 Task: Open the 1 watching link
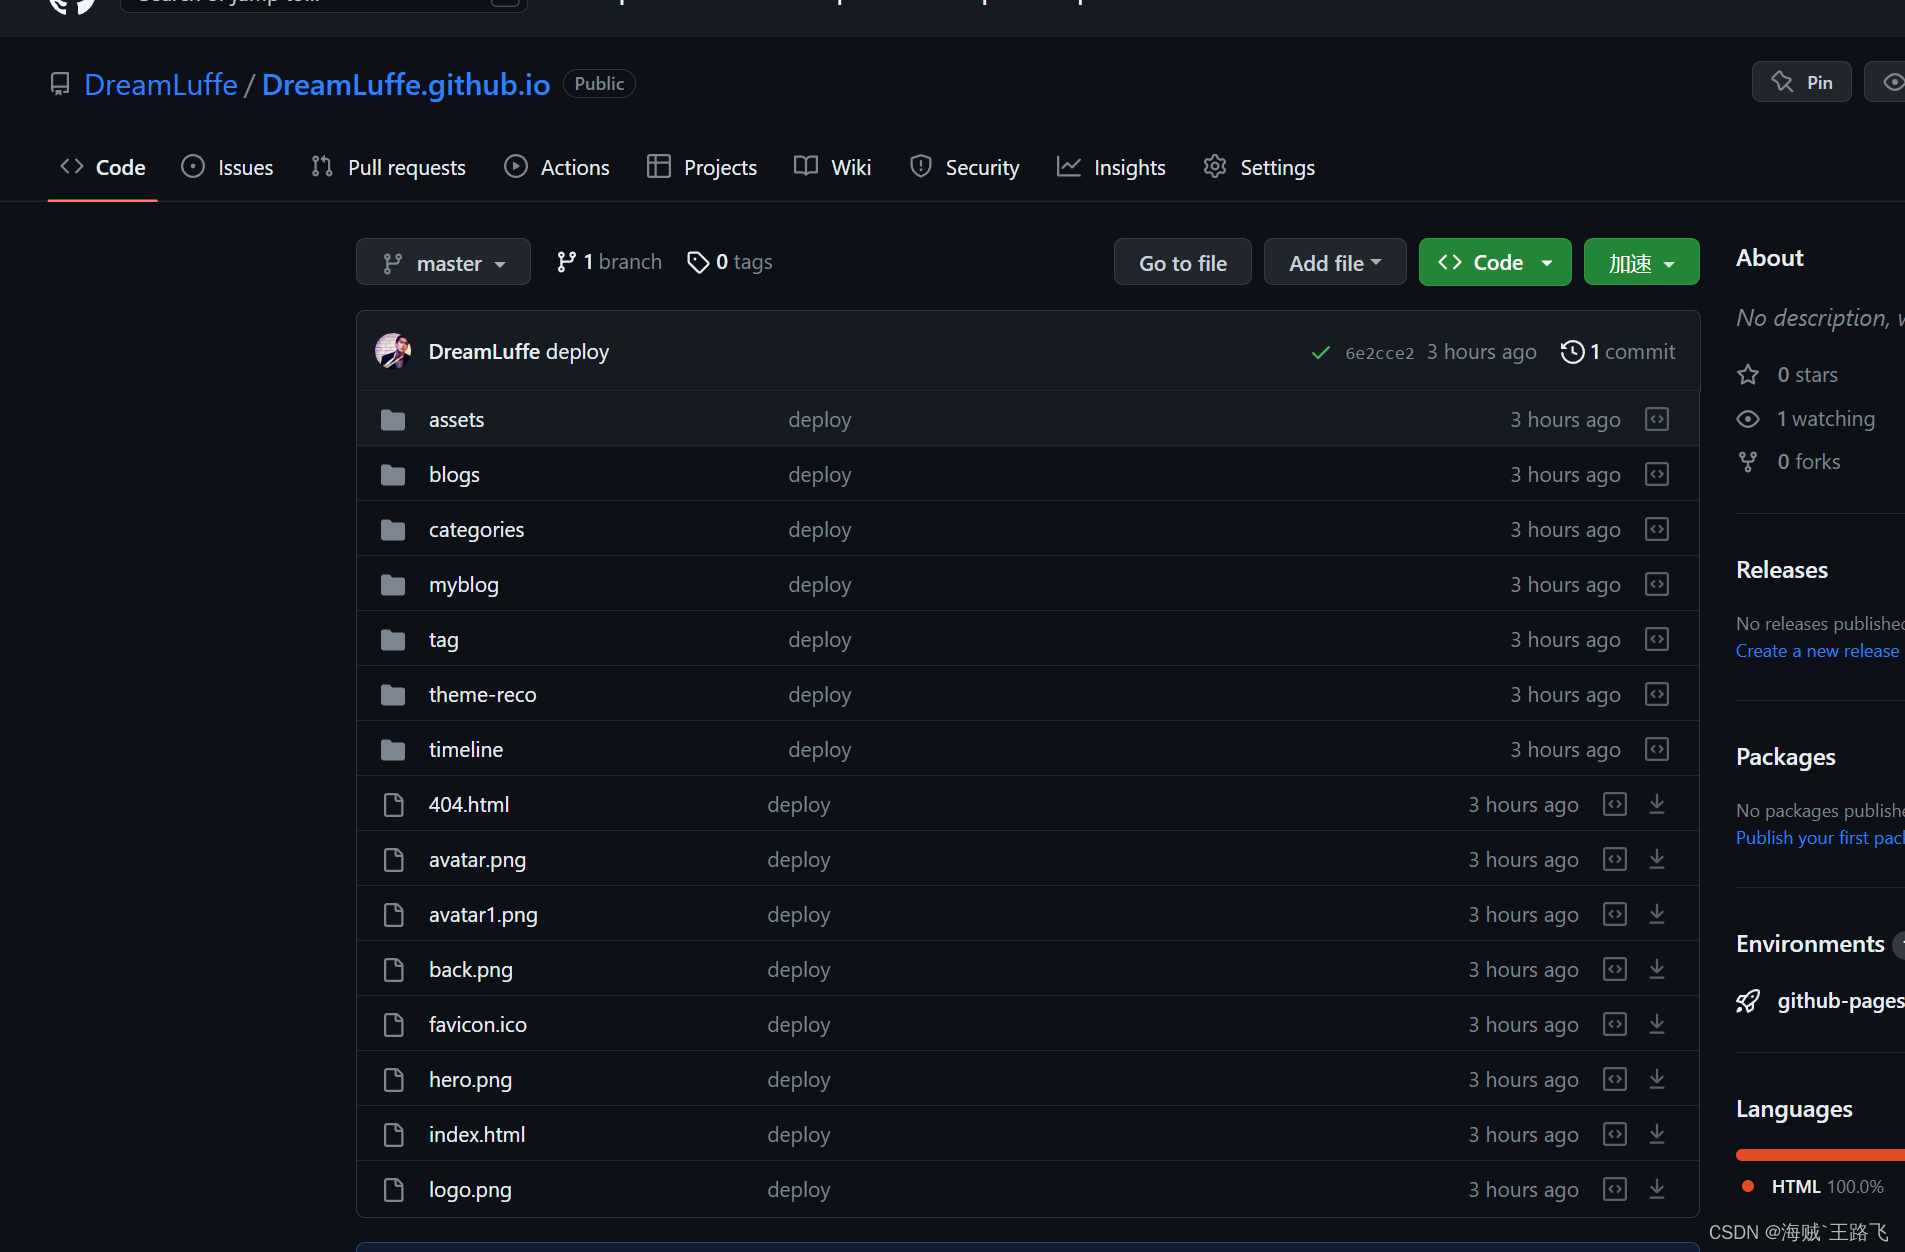point(1807,419)
